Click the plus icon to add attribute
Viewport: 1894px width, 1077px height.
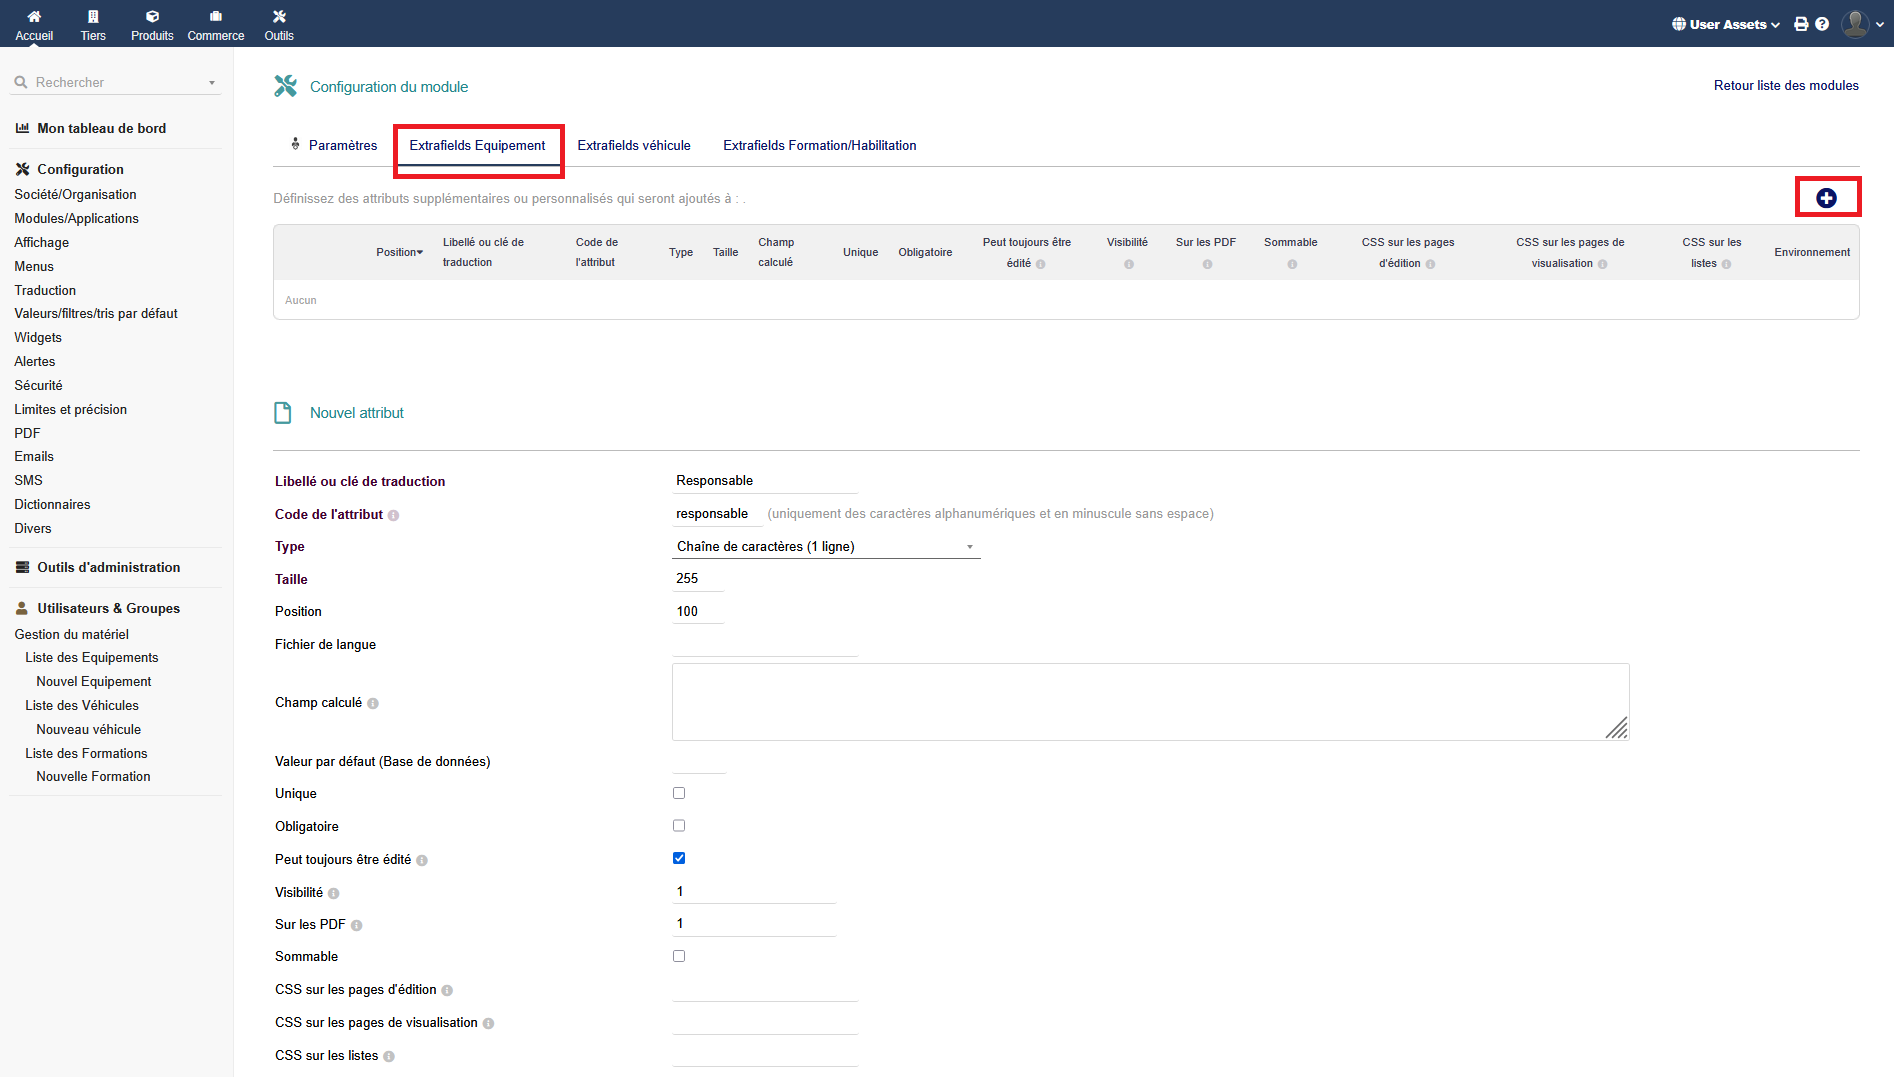[x=1826, y=198]
